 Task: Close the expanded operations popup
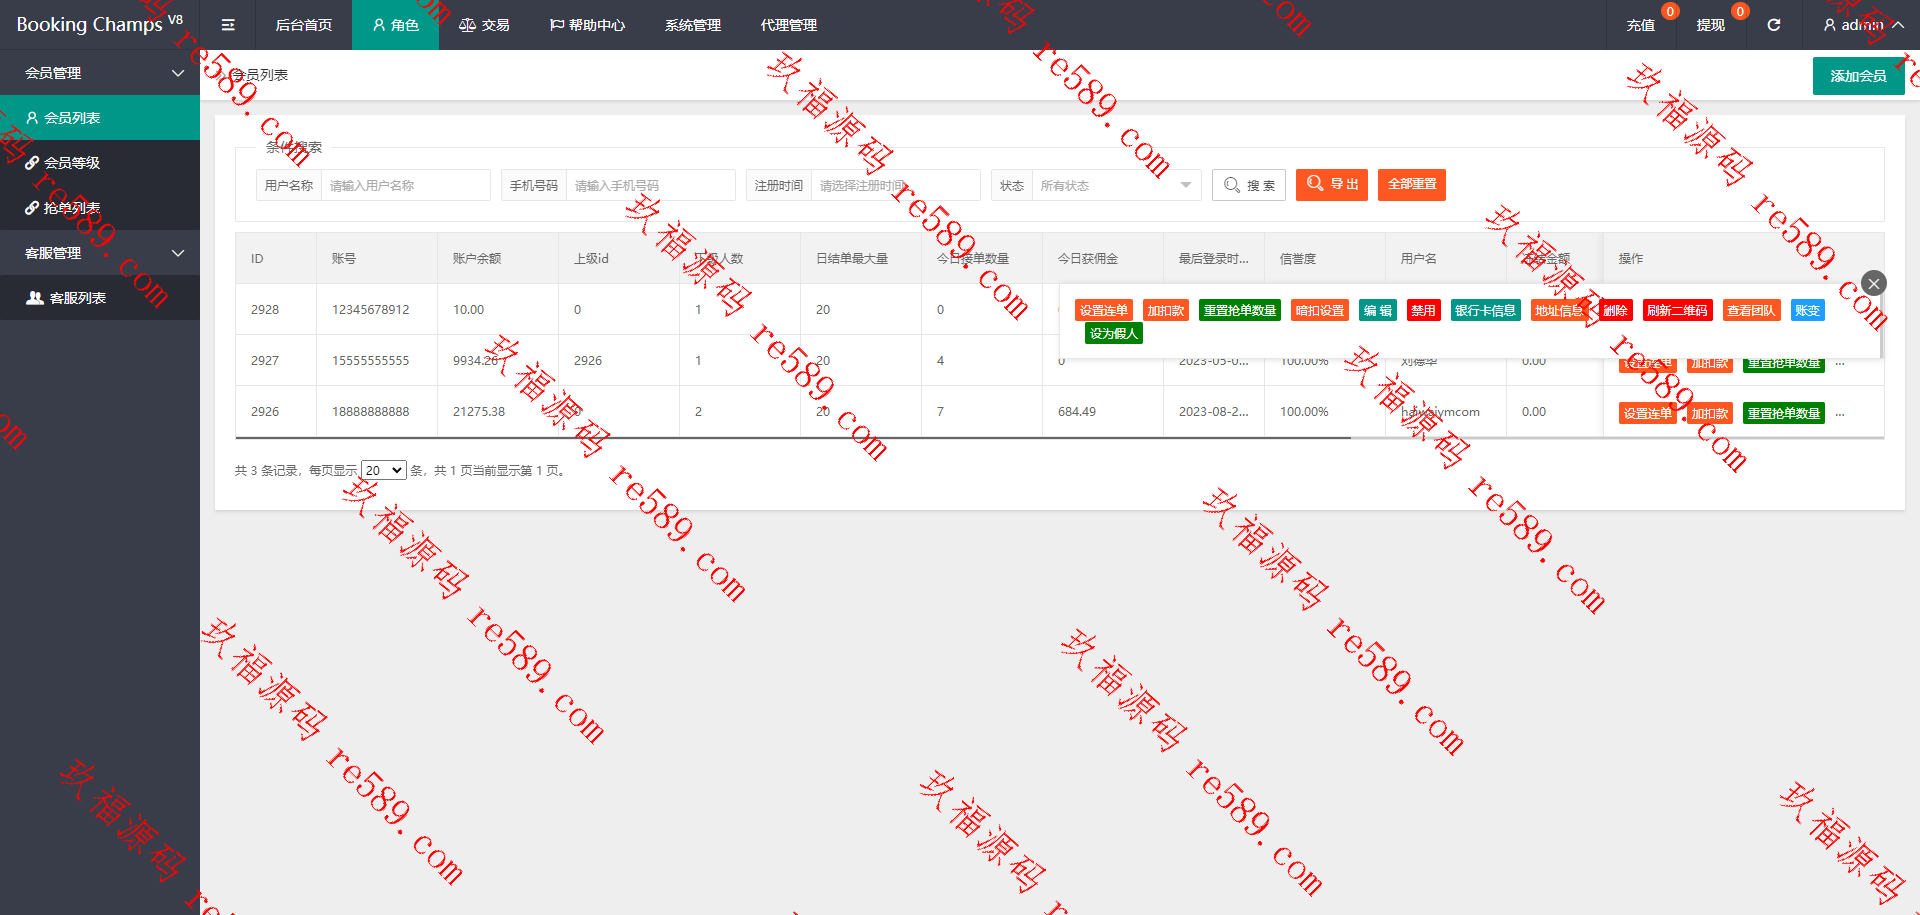(1874, 283)
